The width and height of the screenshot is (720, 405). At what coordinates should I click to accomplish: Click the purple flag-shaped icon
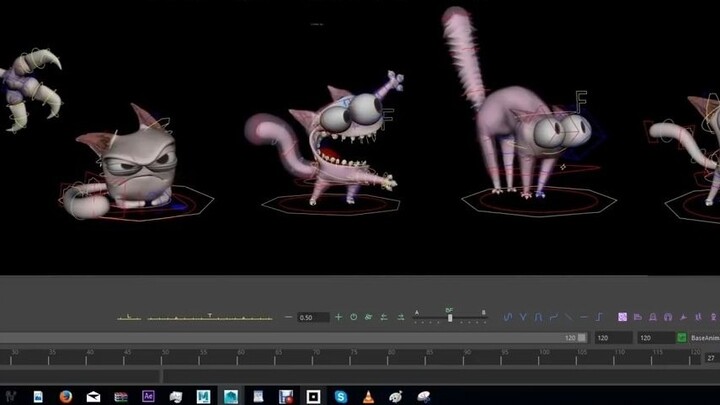[638, 317]
